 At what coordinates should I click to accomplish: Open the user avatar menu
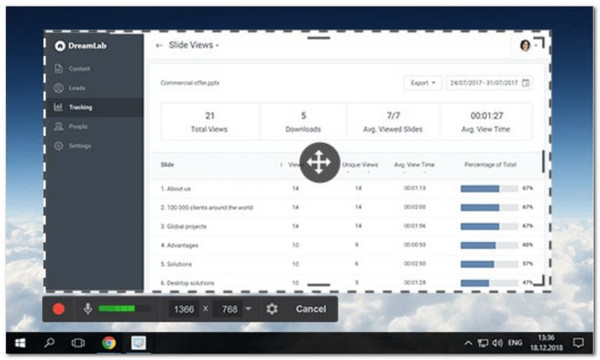pyautogui.click(x=525, y=46)
